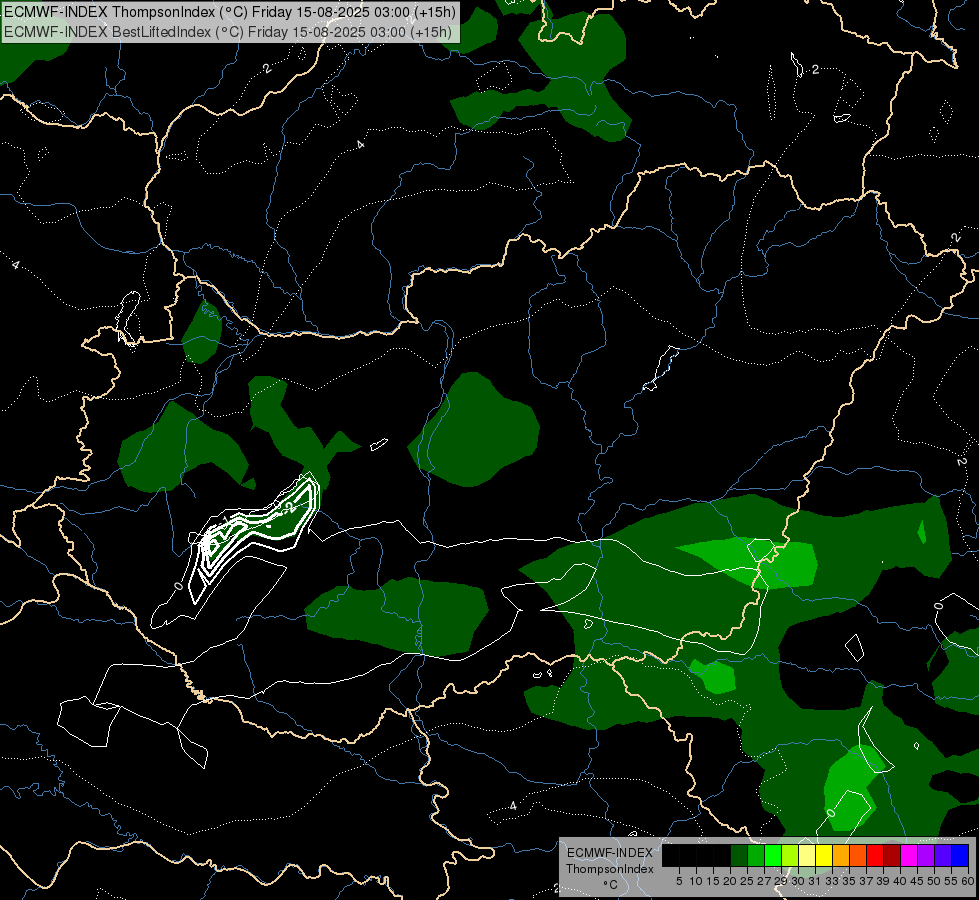Click the legend tick value '10'

(x=696, y=881)
